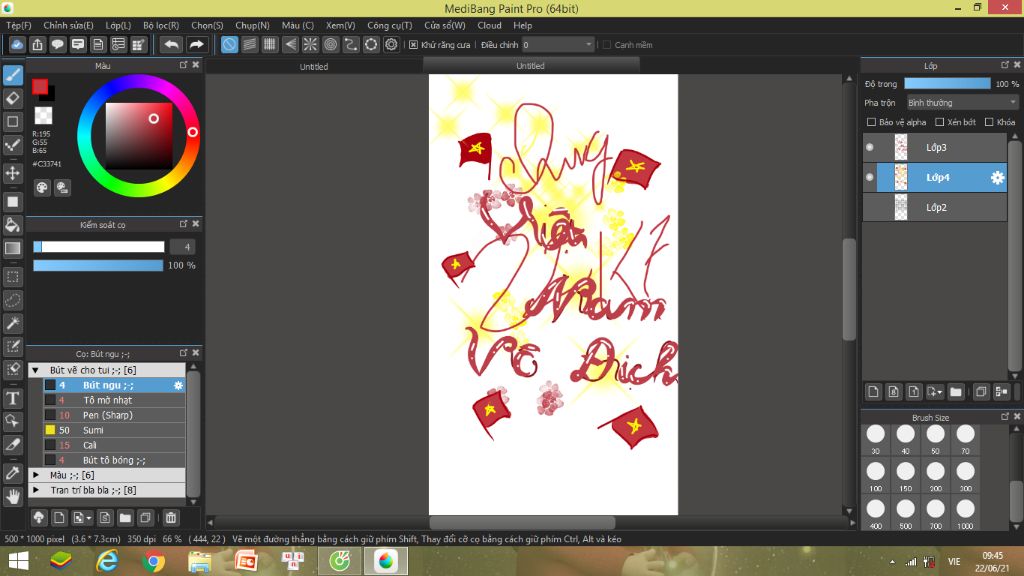Expand Tran trí bla bla brush group
1024x576 pixels.
click(x=36, y=490)
